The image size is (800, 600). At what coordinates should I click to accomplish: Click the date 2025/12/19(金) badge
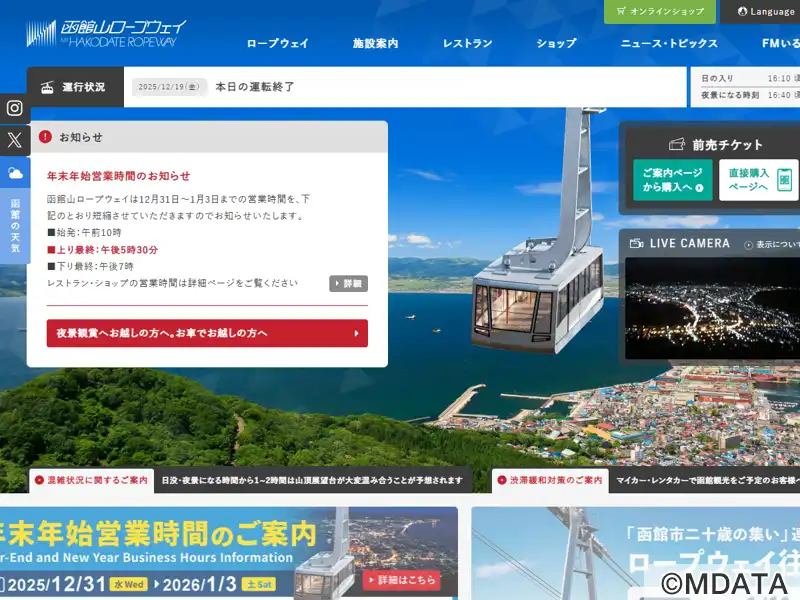click(x=169, y=87)
